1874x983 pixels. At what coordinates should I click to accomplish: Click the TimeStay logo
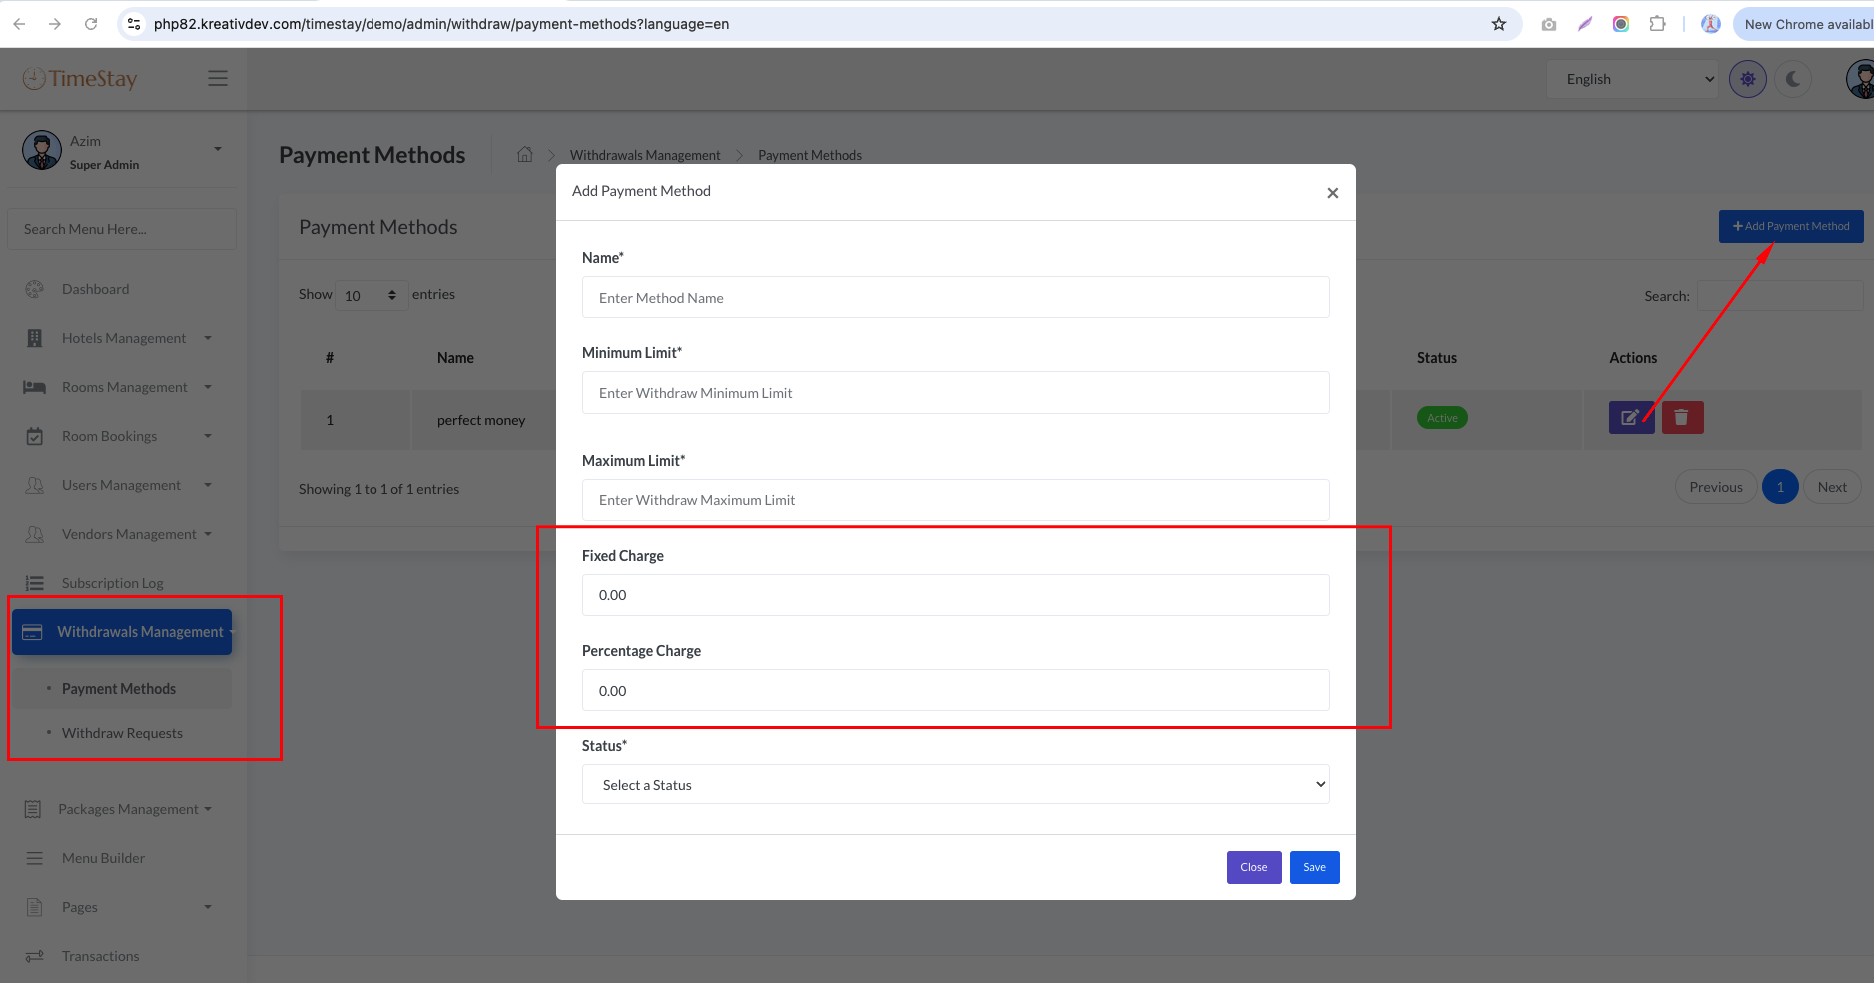point(80,78)
